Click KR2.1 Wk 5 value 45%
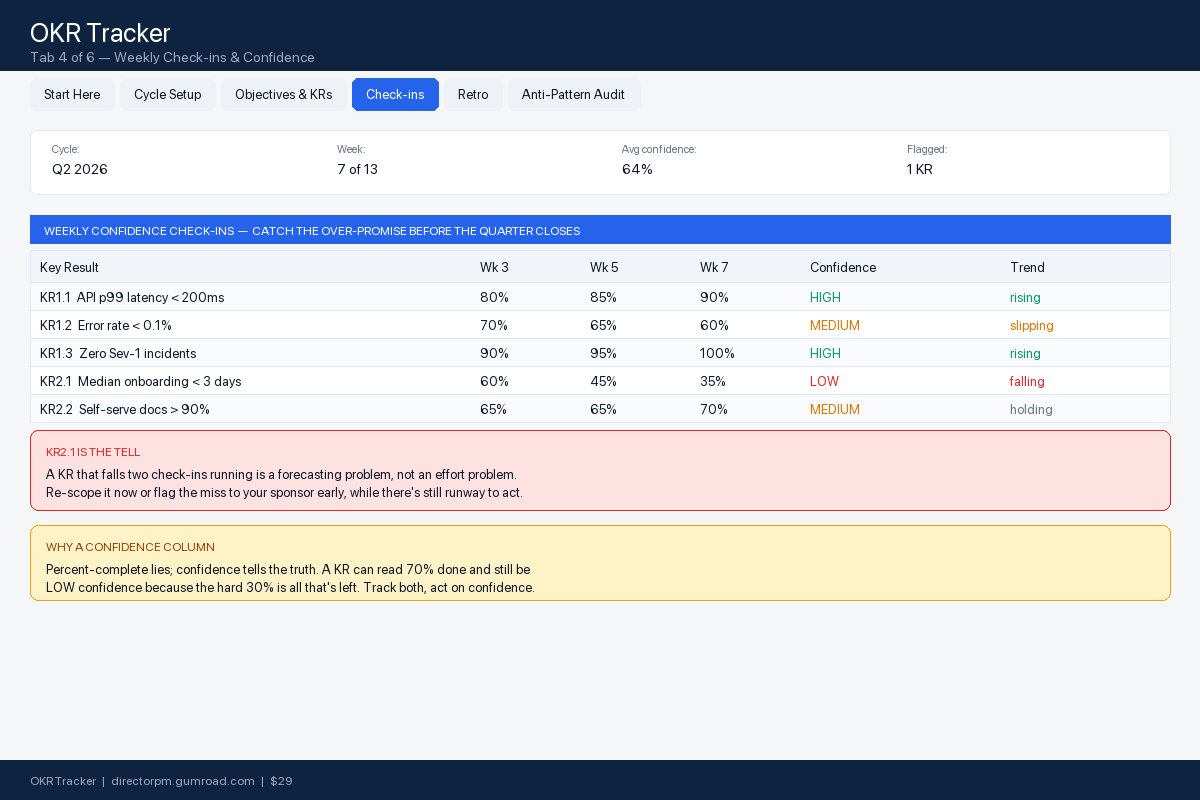 coord(604,381)
